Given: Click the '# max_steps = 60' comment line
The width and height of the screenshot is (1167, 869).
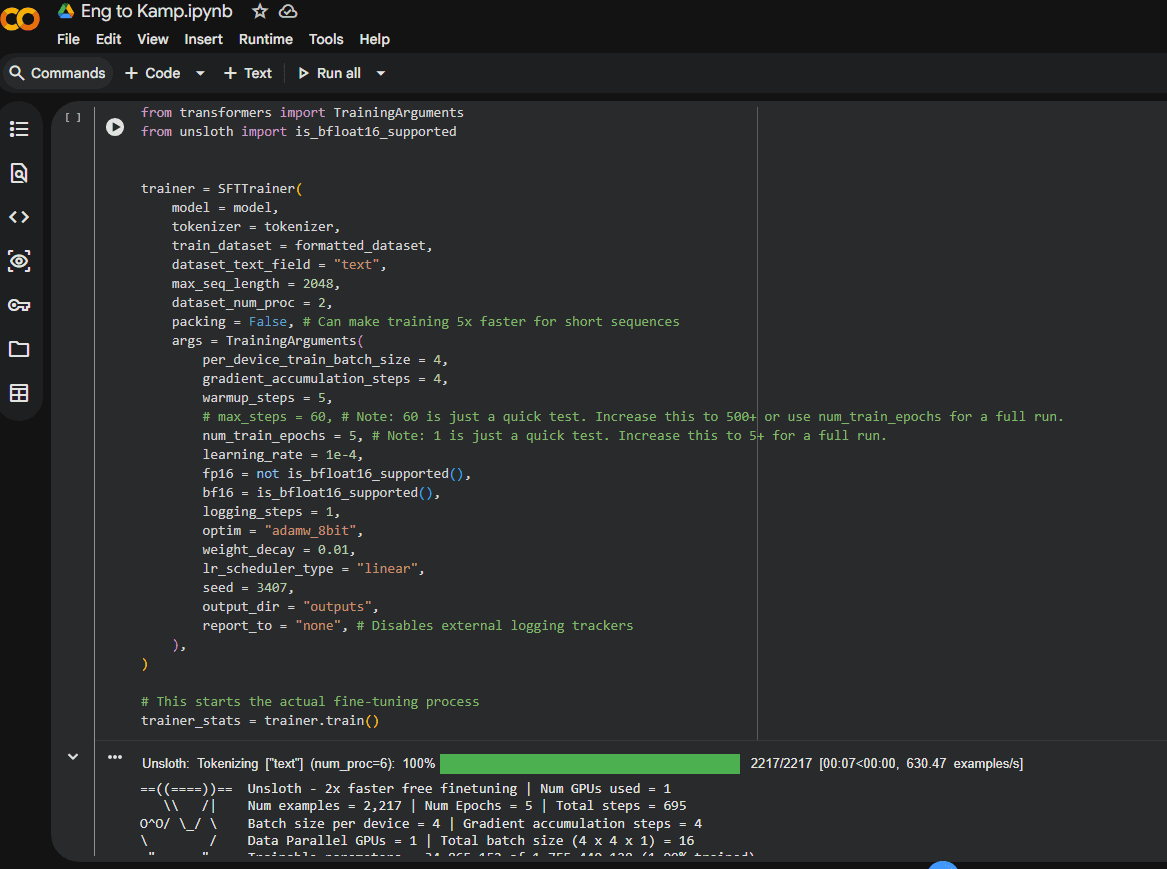Looking at the screenshot, I should pyautogui.click(x=633, y=417).
